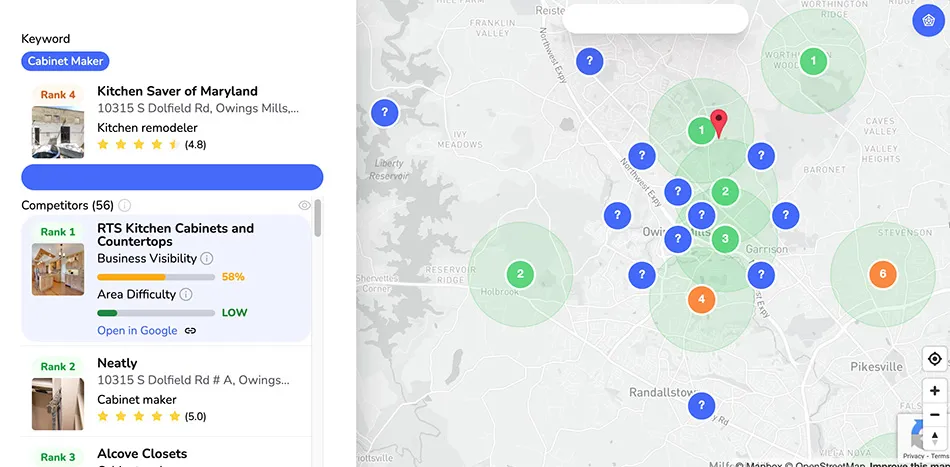Click the LOW Area Difficulty bar
The width and height of the screenshot is (950, 467).
click(x=156, y=313)
